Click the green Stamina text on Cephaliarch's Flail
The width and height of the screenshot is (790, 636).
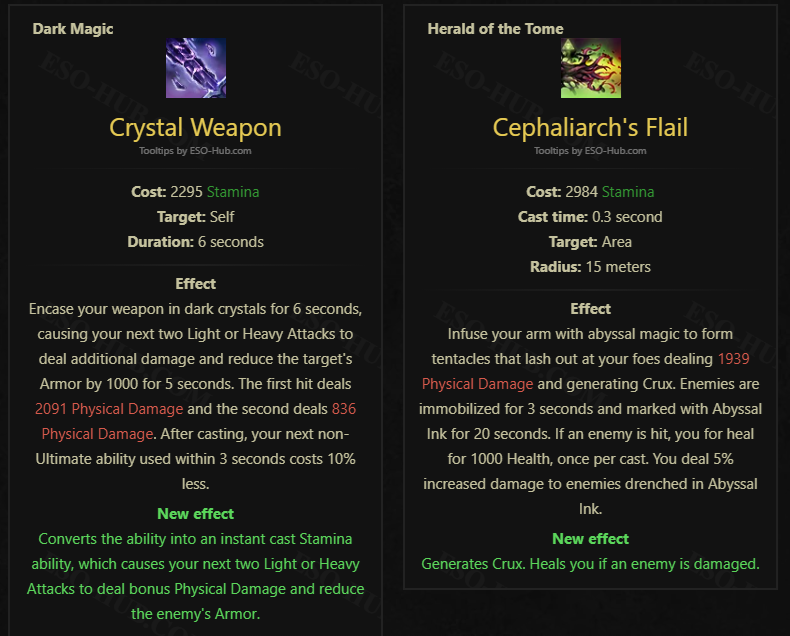[x=628, y=192]
